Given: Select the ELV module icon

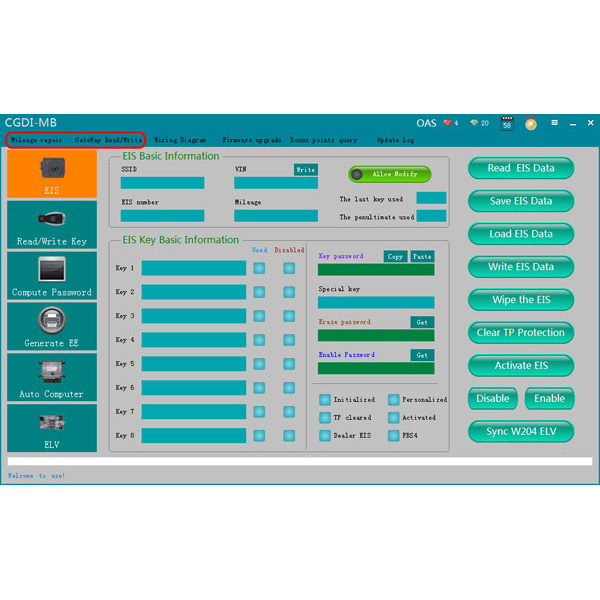Looking at the screenshot, I should tap(52, 427).
